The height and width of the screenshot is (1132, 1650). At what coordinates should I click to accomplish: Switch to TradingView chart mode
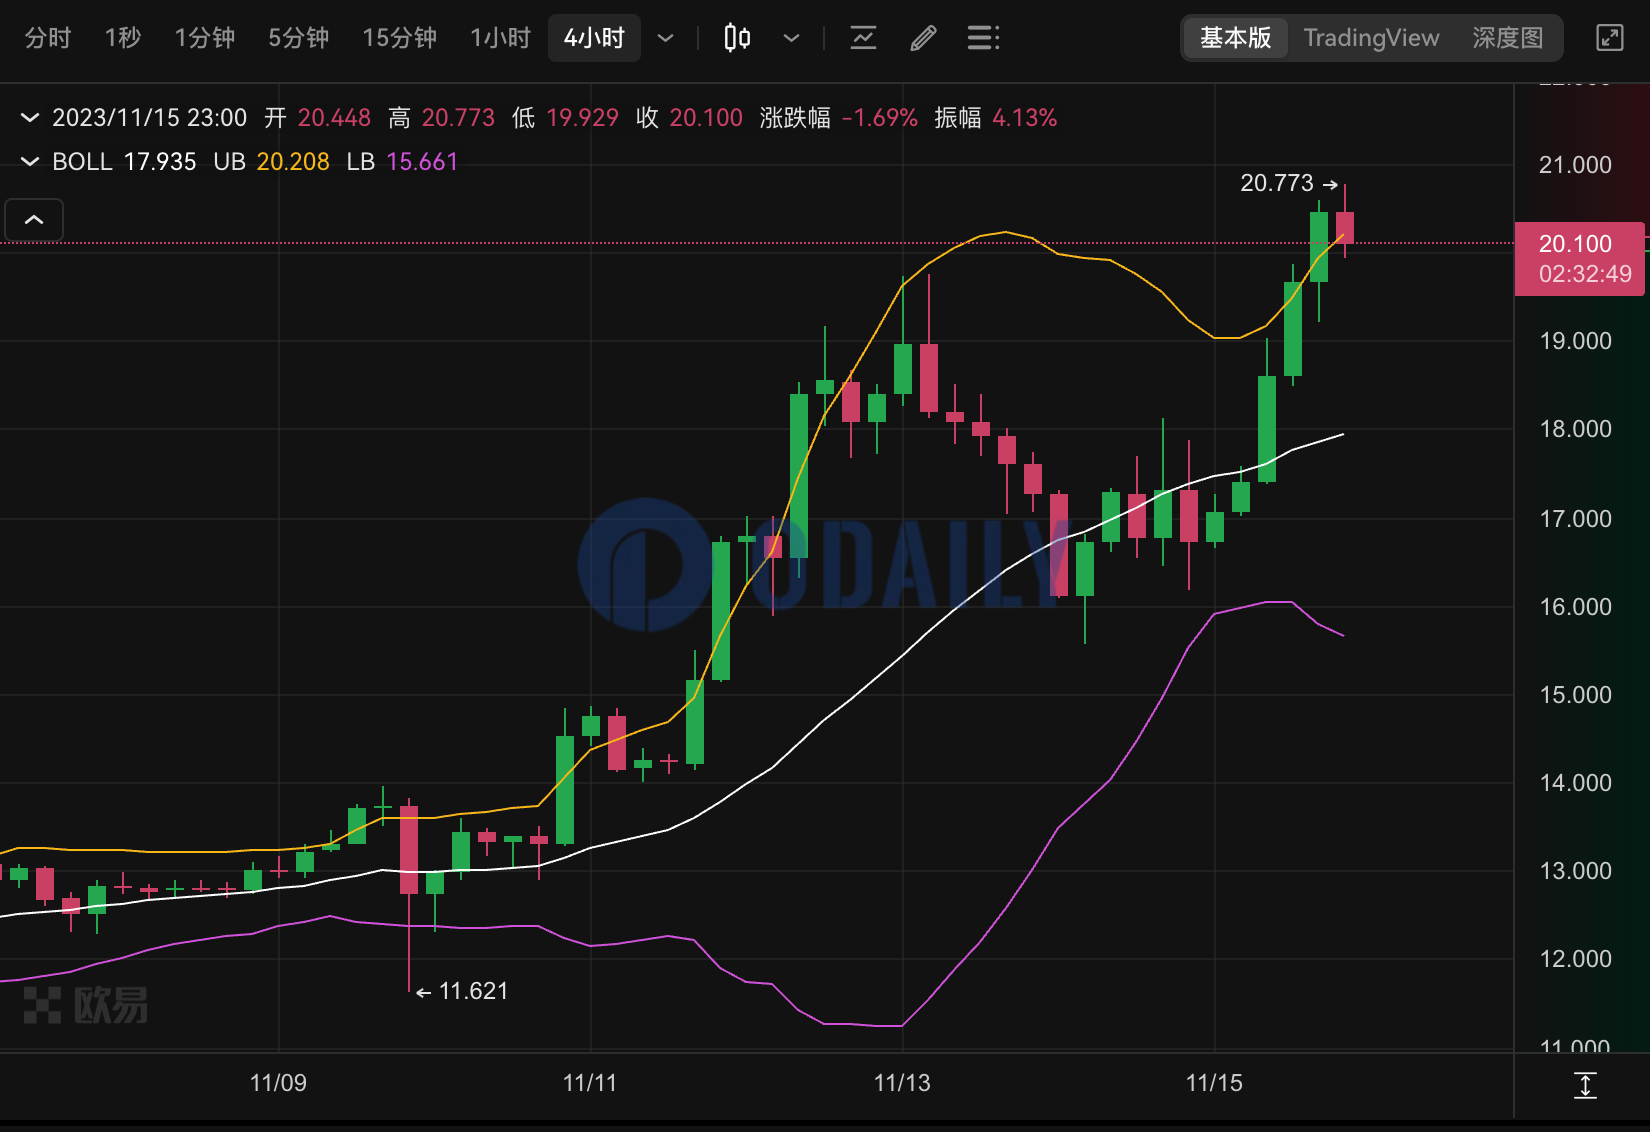[1371, 38]
